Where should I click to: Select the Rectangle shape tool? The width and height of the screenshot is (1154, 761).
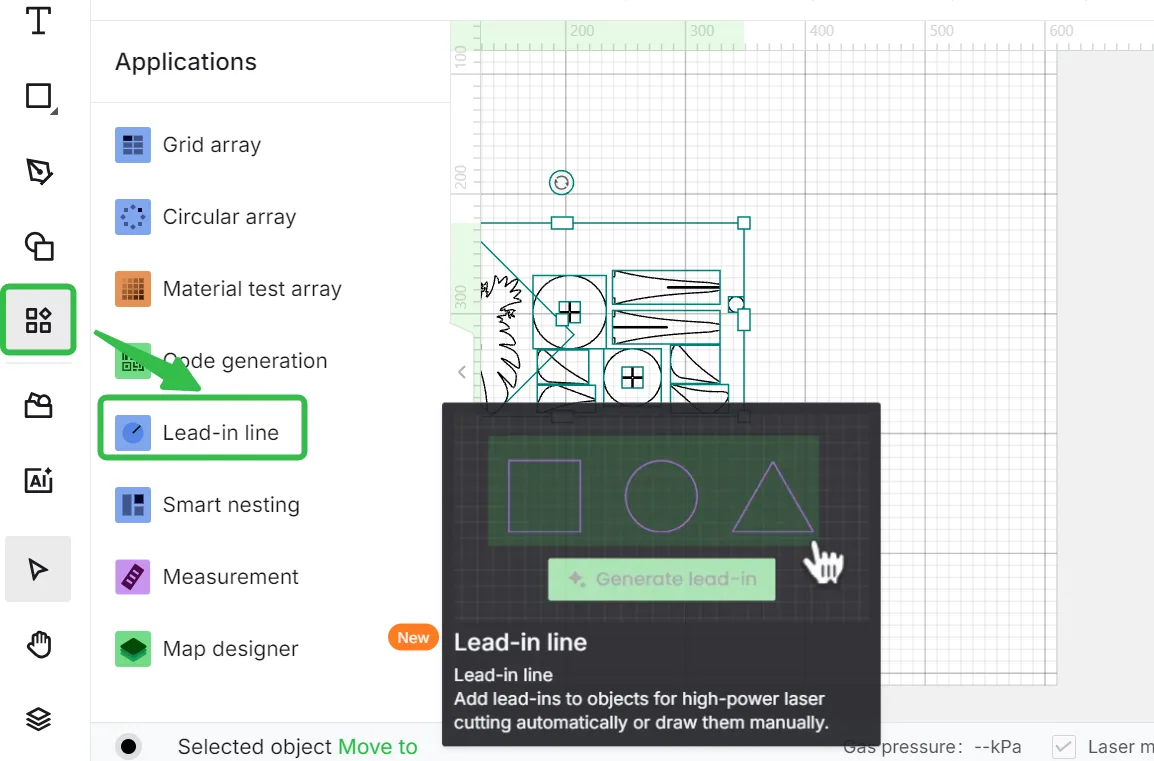click(x=39, y=96)
